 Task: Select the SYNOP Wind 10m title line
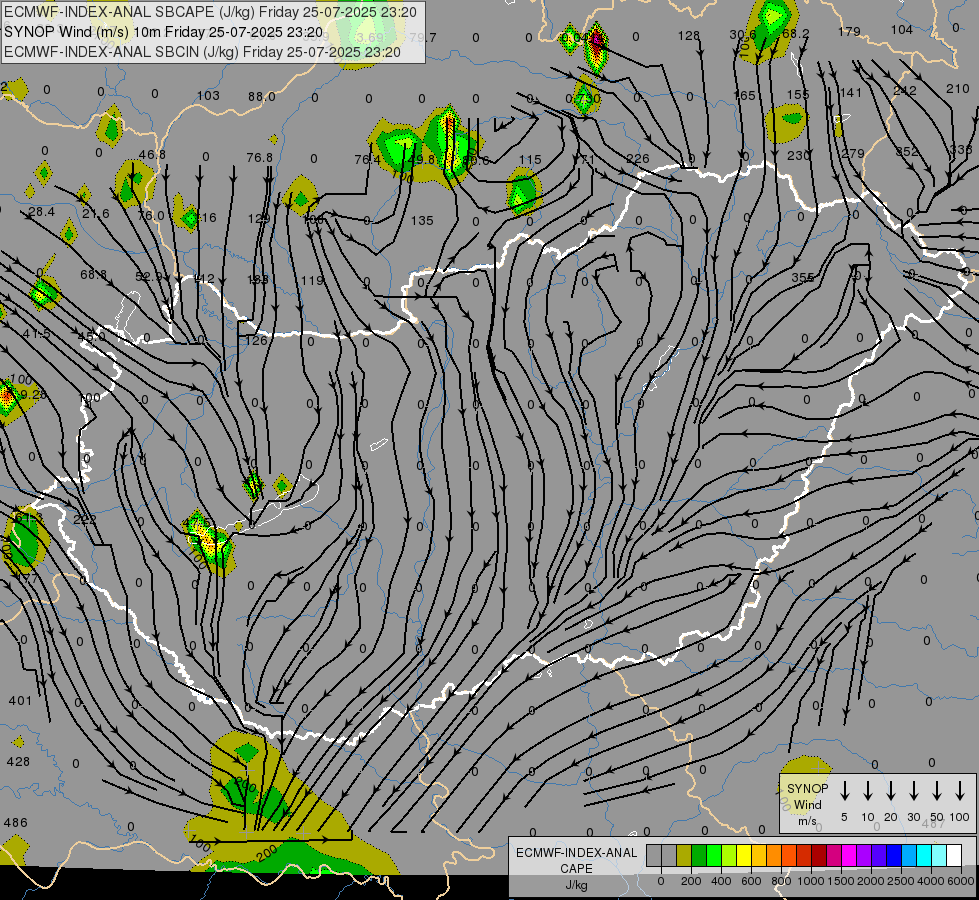[164, 32]
